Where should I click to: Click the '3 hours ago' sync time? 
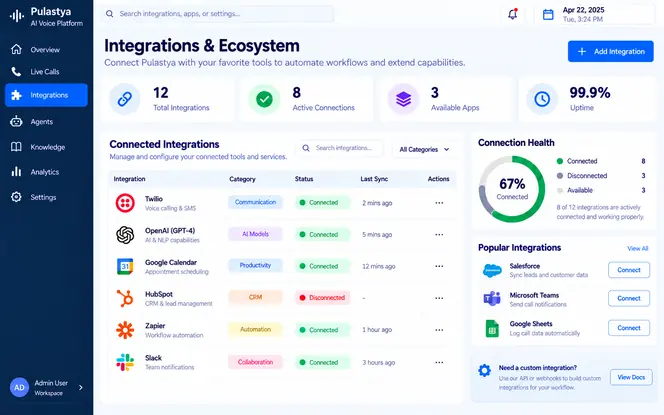pos(379,362)
